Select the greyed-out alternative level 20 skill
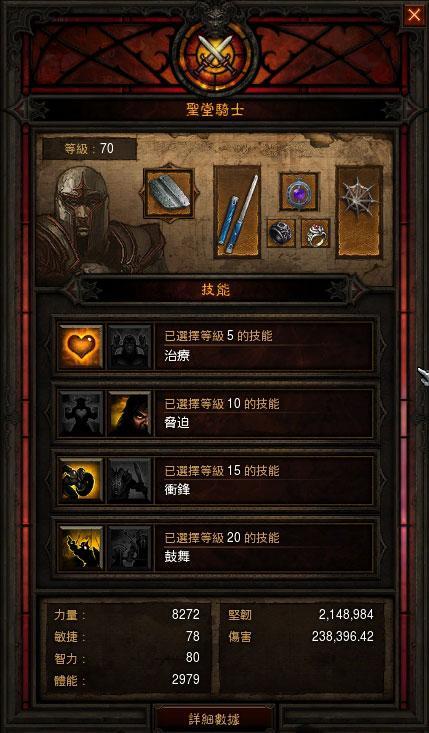429x733 pixels. (130, 547)
